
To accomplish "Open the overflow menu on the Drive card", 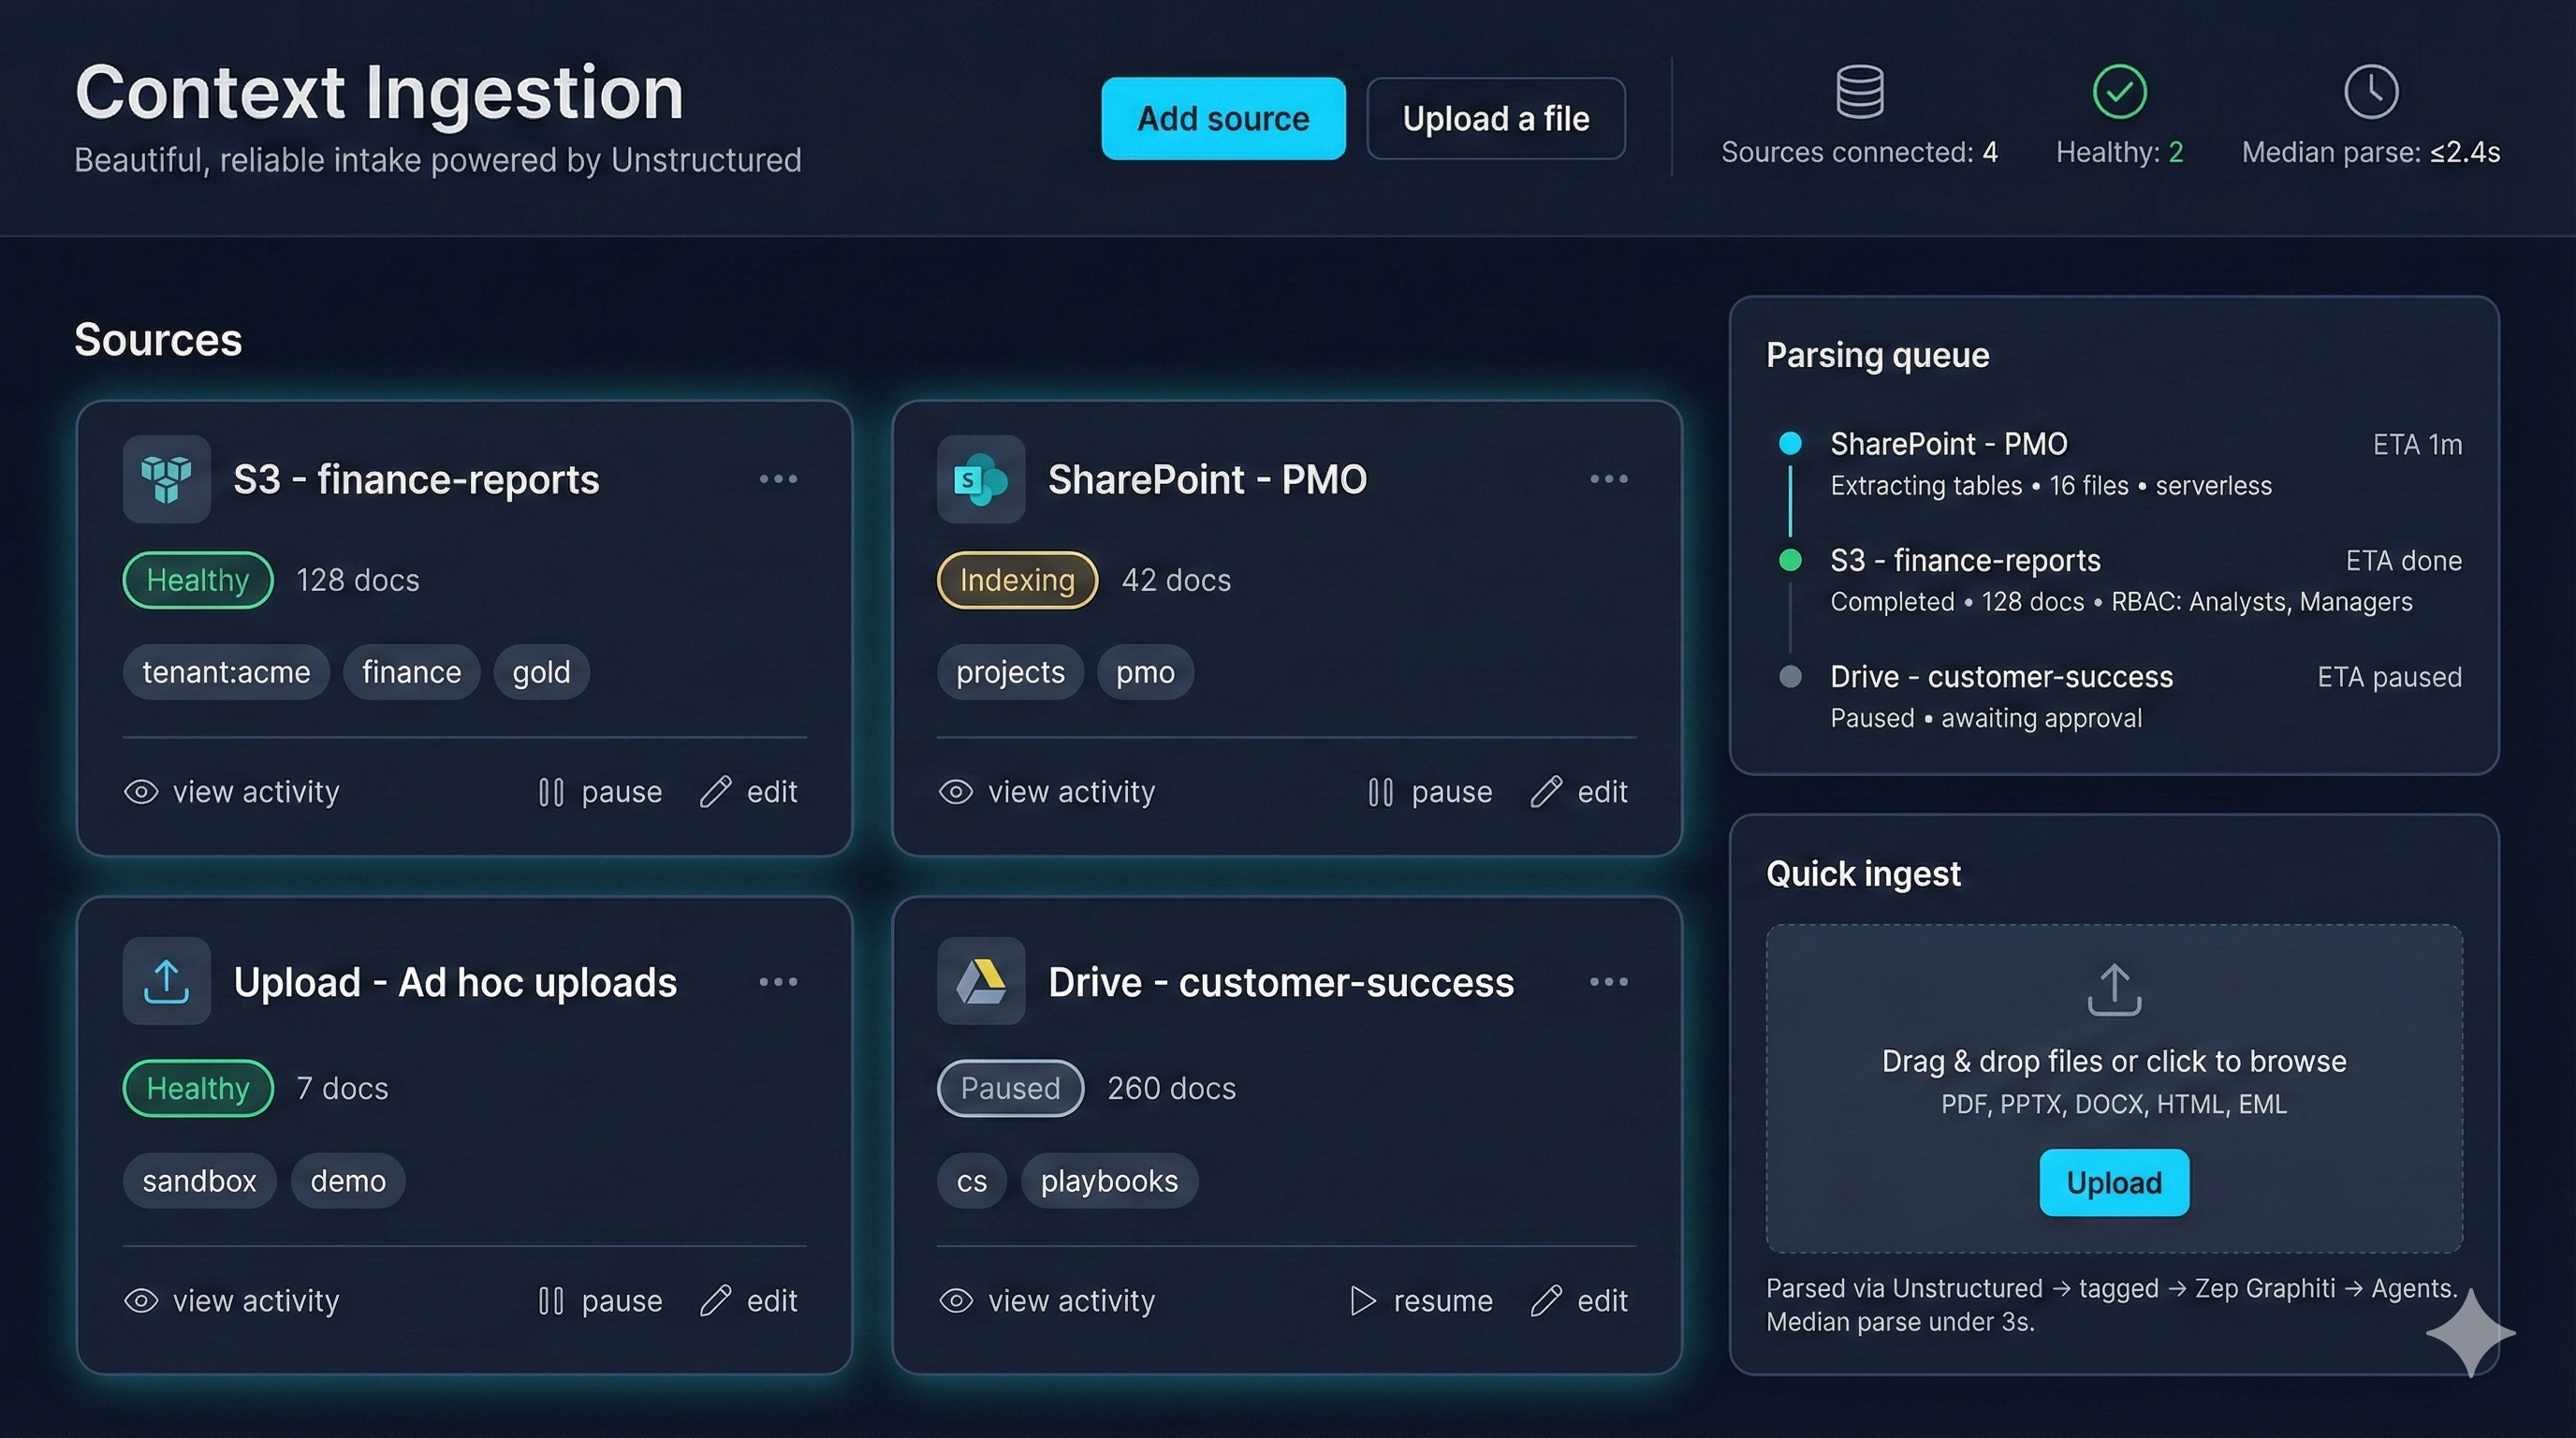I will 1608,981.
